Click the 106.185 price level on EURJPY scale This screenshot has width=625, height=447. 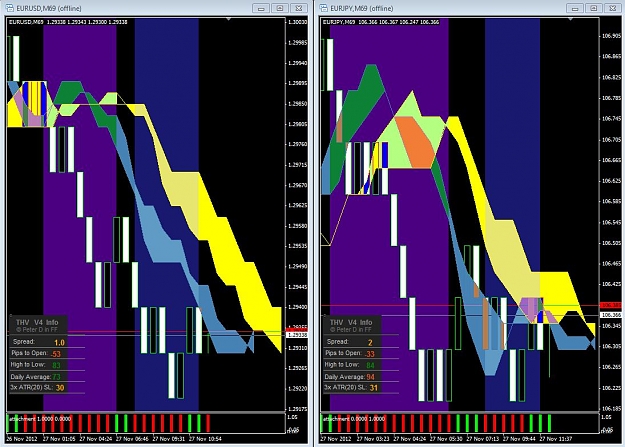click(x=611, y=408)
